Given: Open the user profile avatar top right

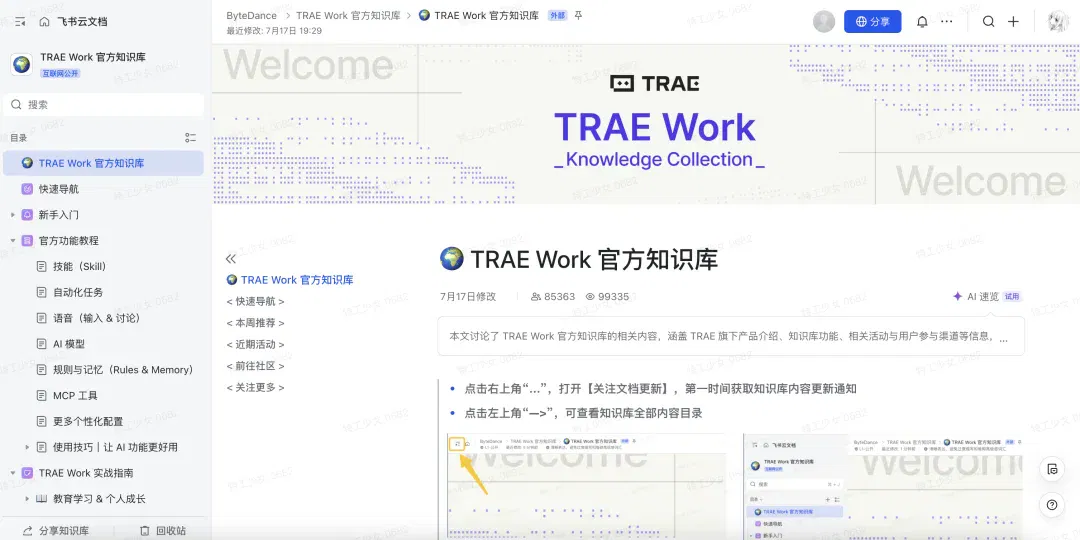Looking at the screenshot, I should (x=1058, y=21).
